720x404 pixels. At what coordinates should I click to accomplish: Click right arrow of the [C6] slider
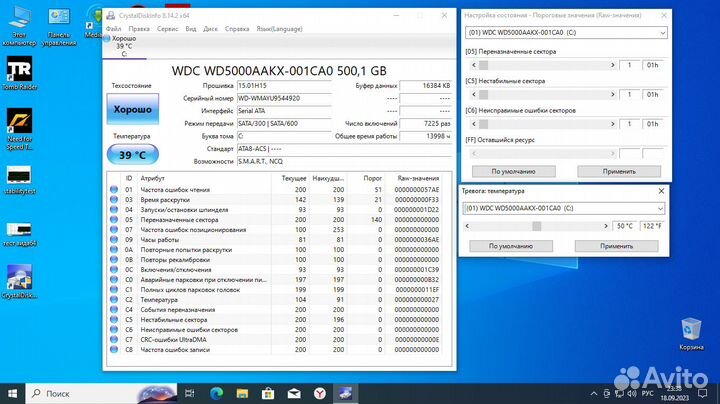pos(613,124)
